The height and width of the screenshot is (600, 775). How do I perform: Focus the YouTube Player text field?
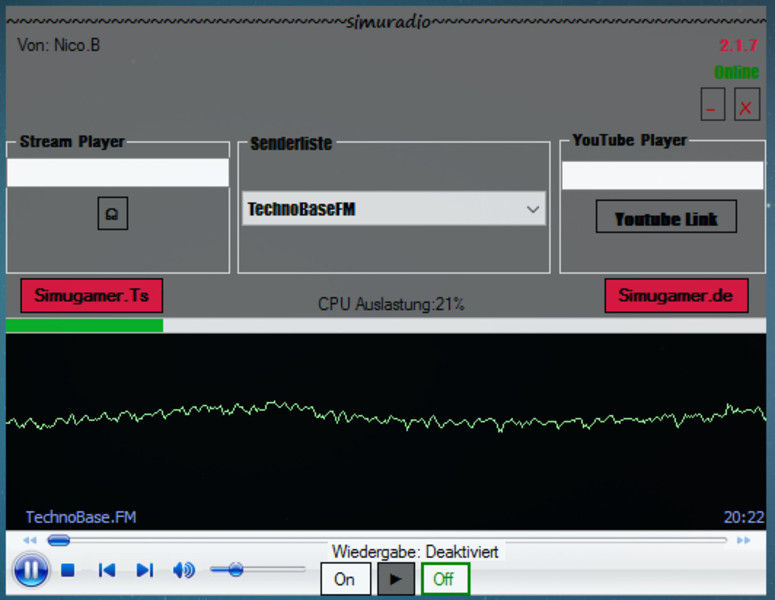click(662, 176)
